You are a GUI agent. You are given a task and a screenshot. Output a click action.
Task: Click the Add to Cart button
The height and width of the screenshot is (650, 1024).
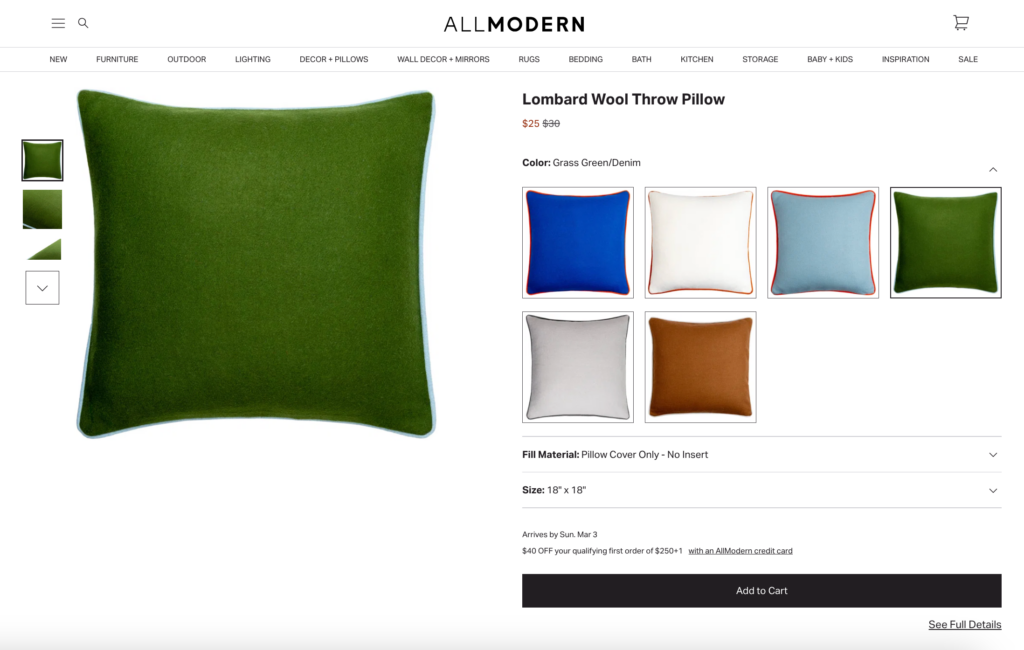761,591
